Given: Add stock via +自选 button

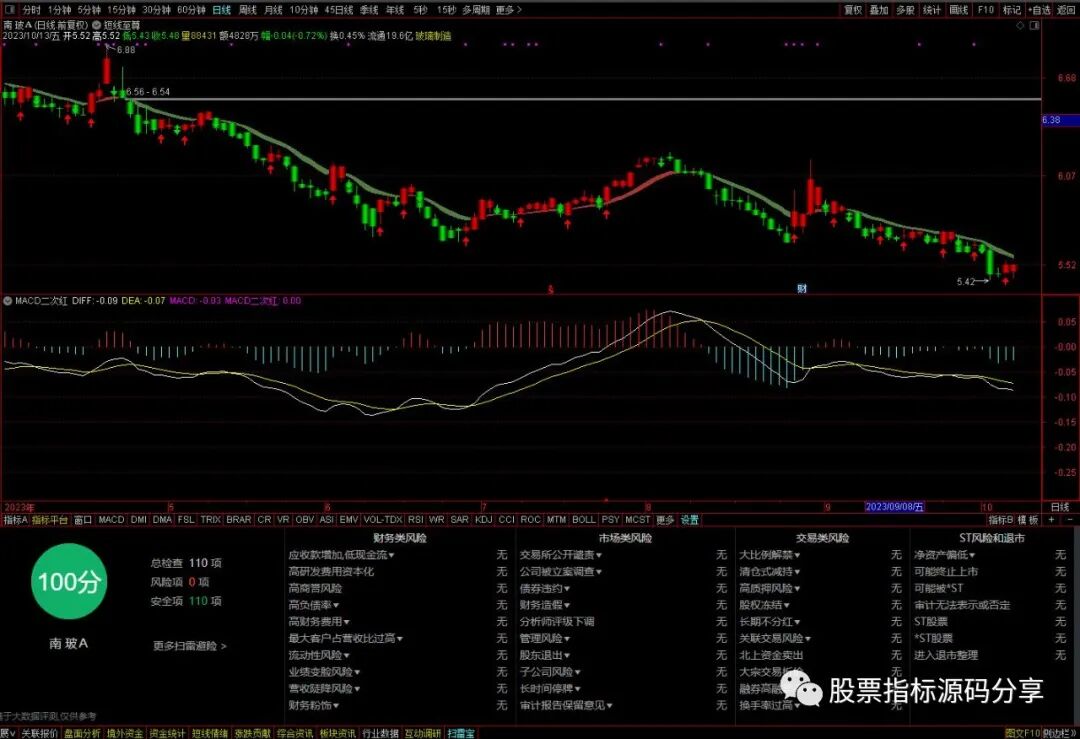Looking at the screenshot, I should tap(1039, 10).
